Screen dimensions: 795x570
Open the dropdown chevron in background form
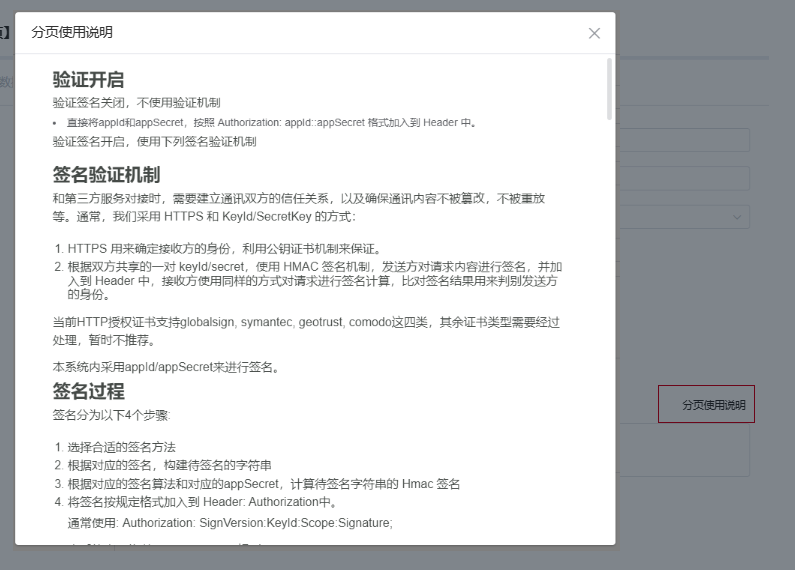coord(737,217)
